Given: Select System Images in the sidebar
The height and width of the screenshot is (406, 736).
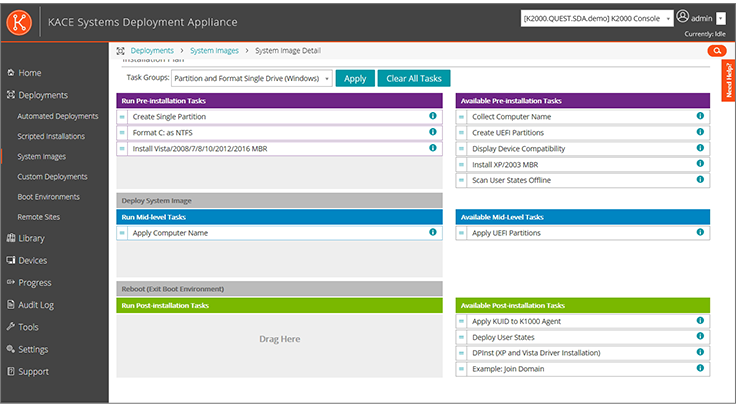Looking at the screenshot, I should [x=41, y=156].
